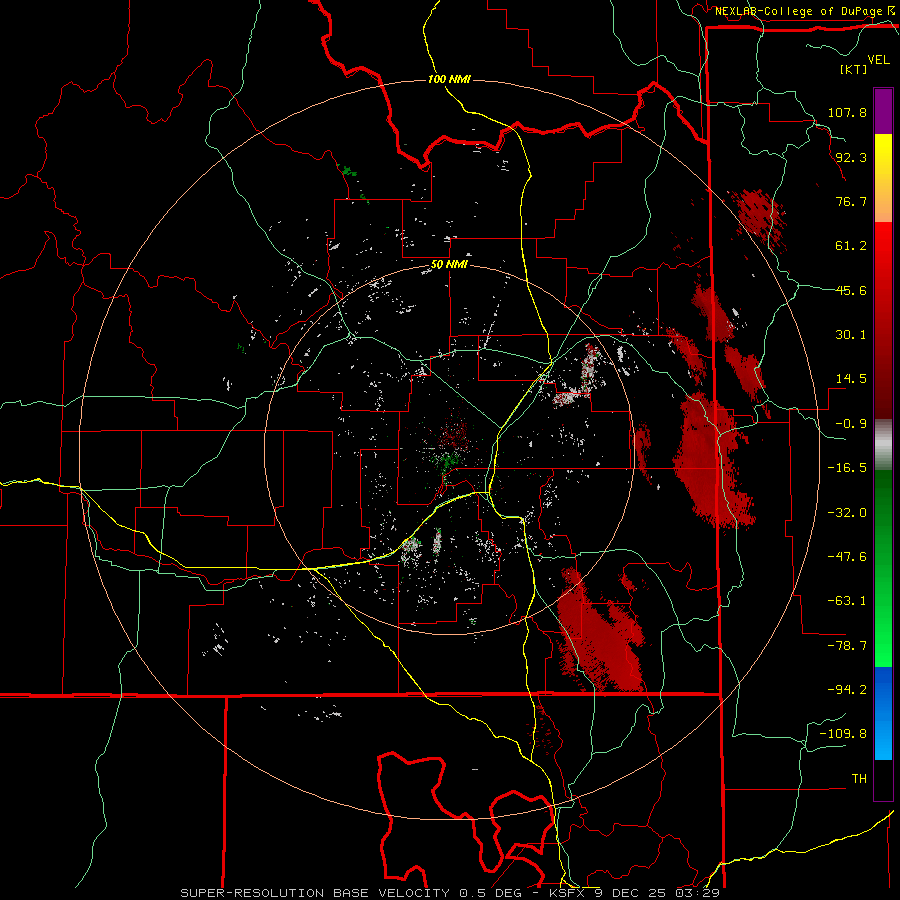Select the 76.7 velocity scale value
This screenshot has width=900, height=900.
click(851, 201)
